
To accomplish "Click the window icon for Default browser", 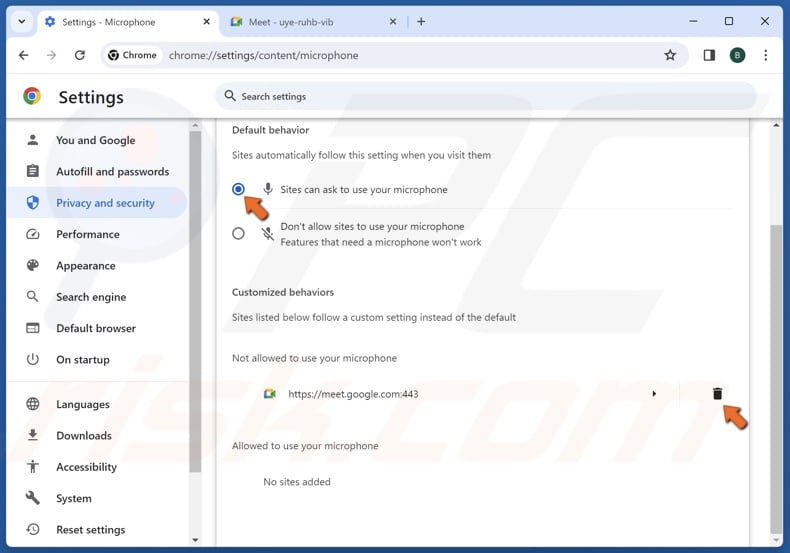I will tap(33, 328).
